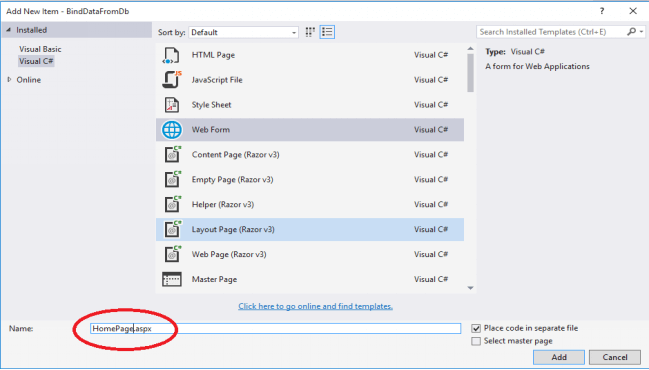Click the scroll down arrow of template list
This screenshot has height=370, width=649.
pos(470,288)
